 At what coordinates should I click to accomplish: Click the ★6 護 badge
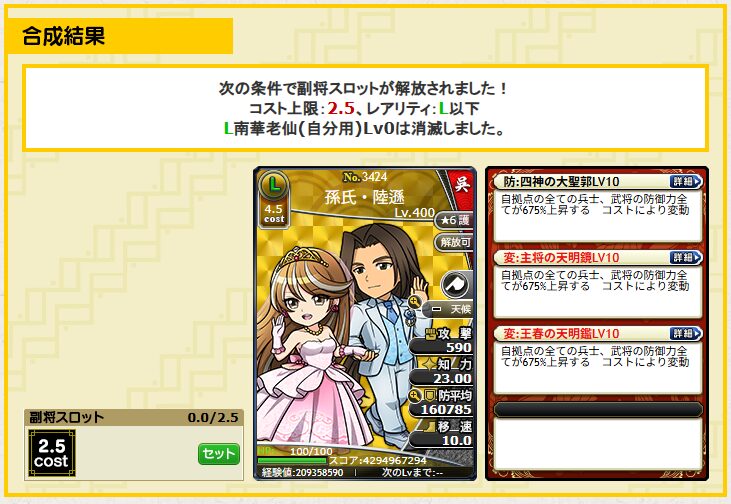coord(455,220)
